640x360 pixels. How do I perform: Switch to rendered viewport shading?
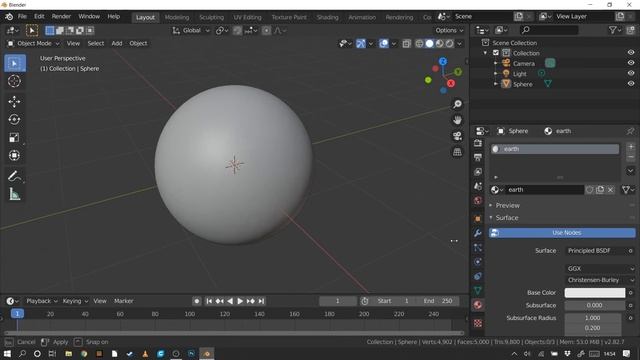[449, 44]
